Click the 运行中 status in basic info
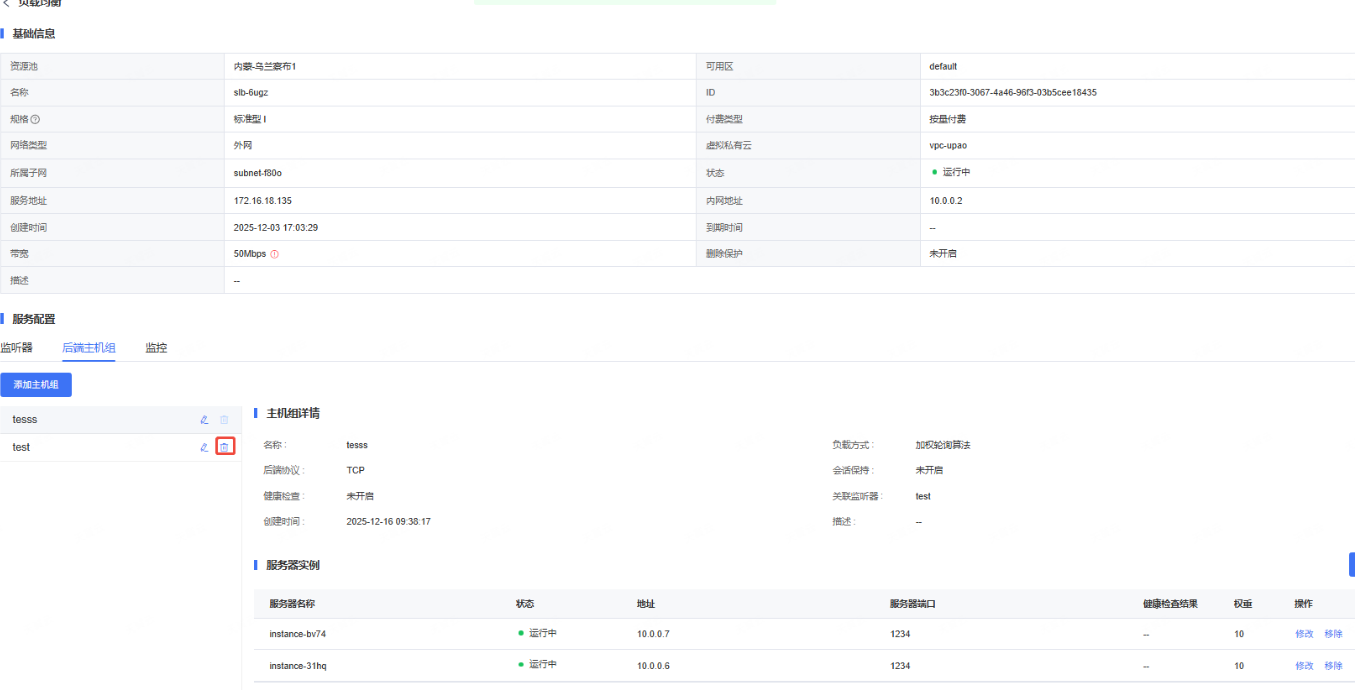 pos(956,173)
